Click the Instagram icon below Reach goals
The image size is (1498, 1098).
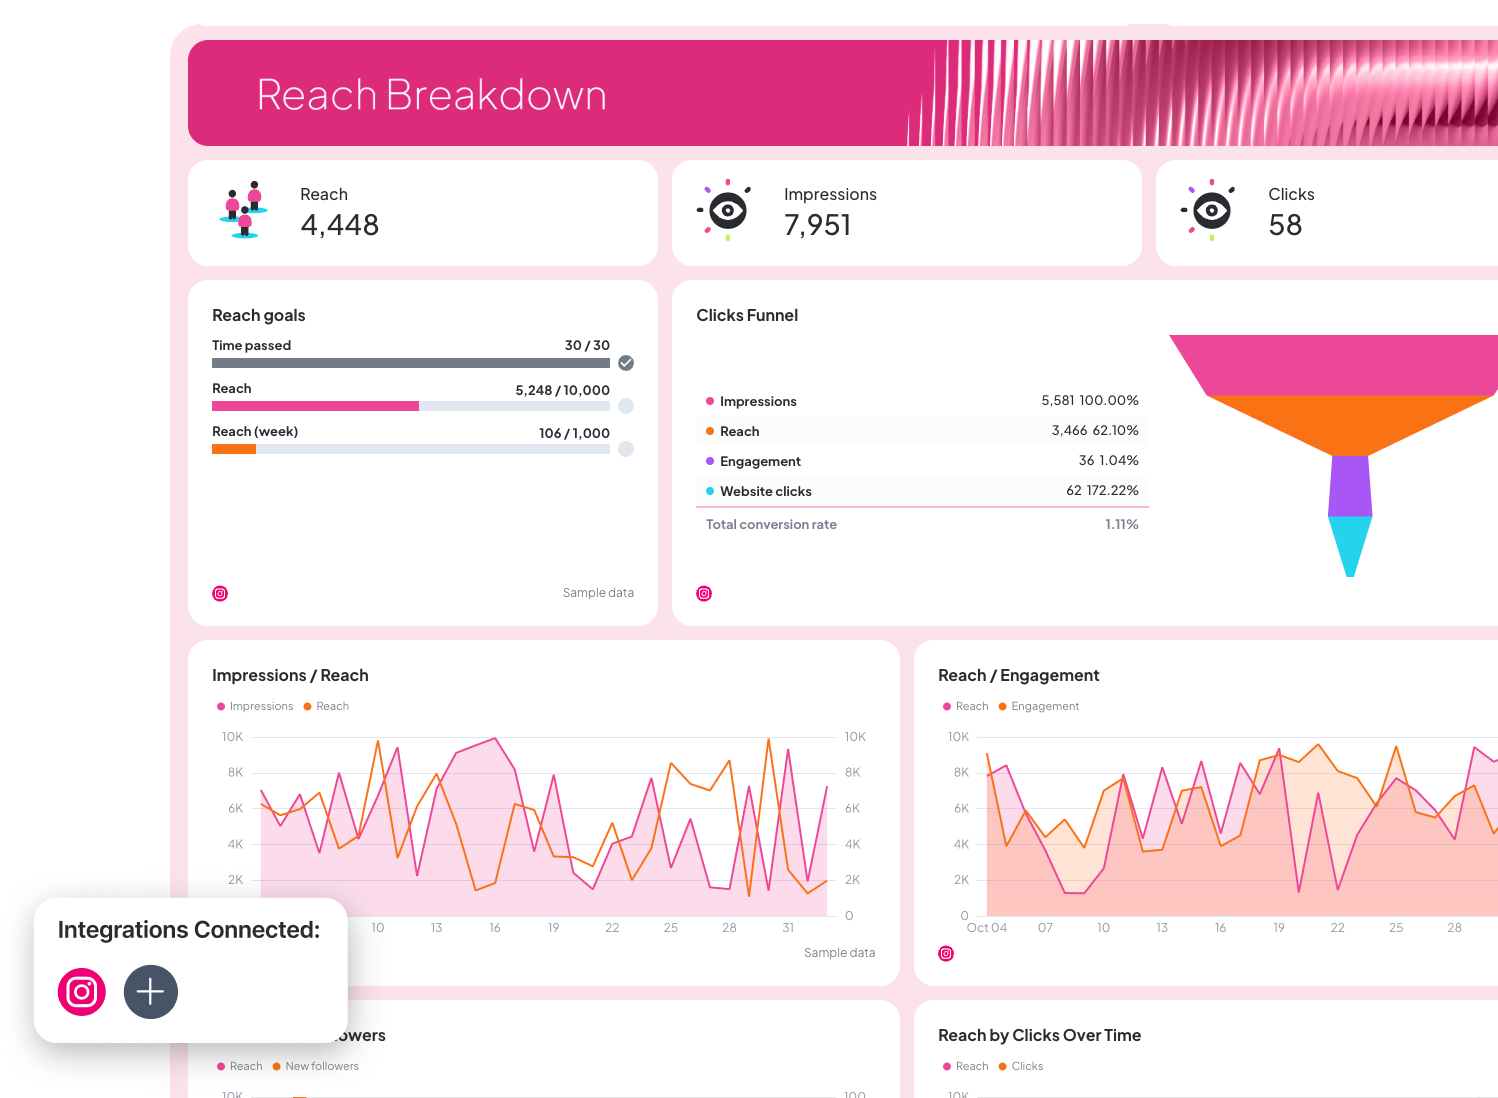click(220, 593)
